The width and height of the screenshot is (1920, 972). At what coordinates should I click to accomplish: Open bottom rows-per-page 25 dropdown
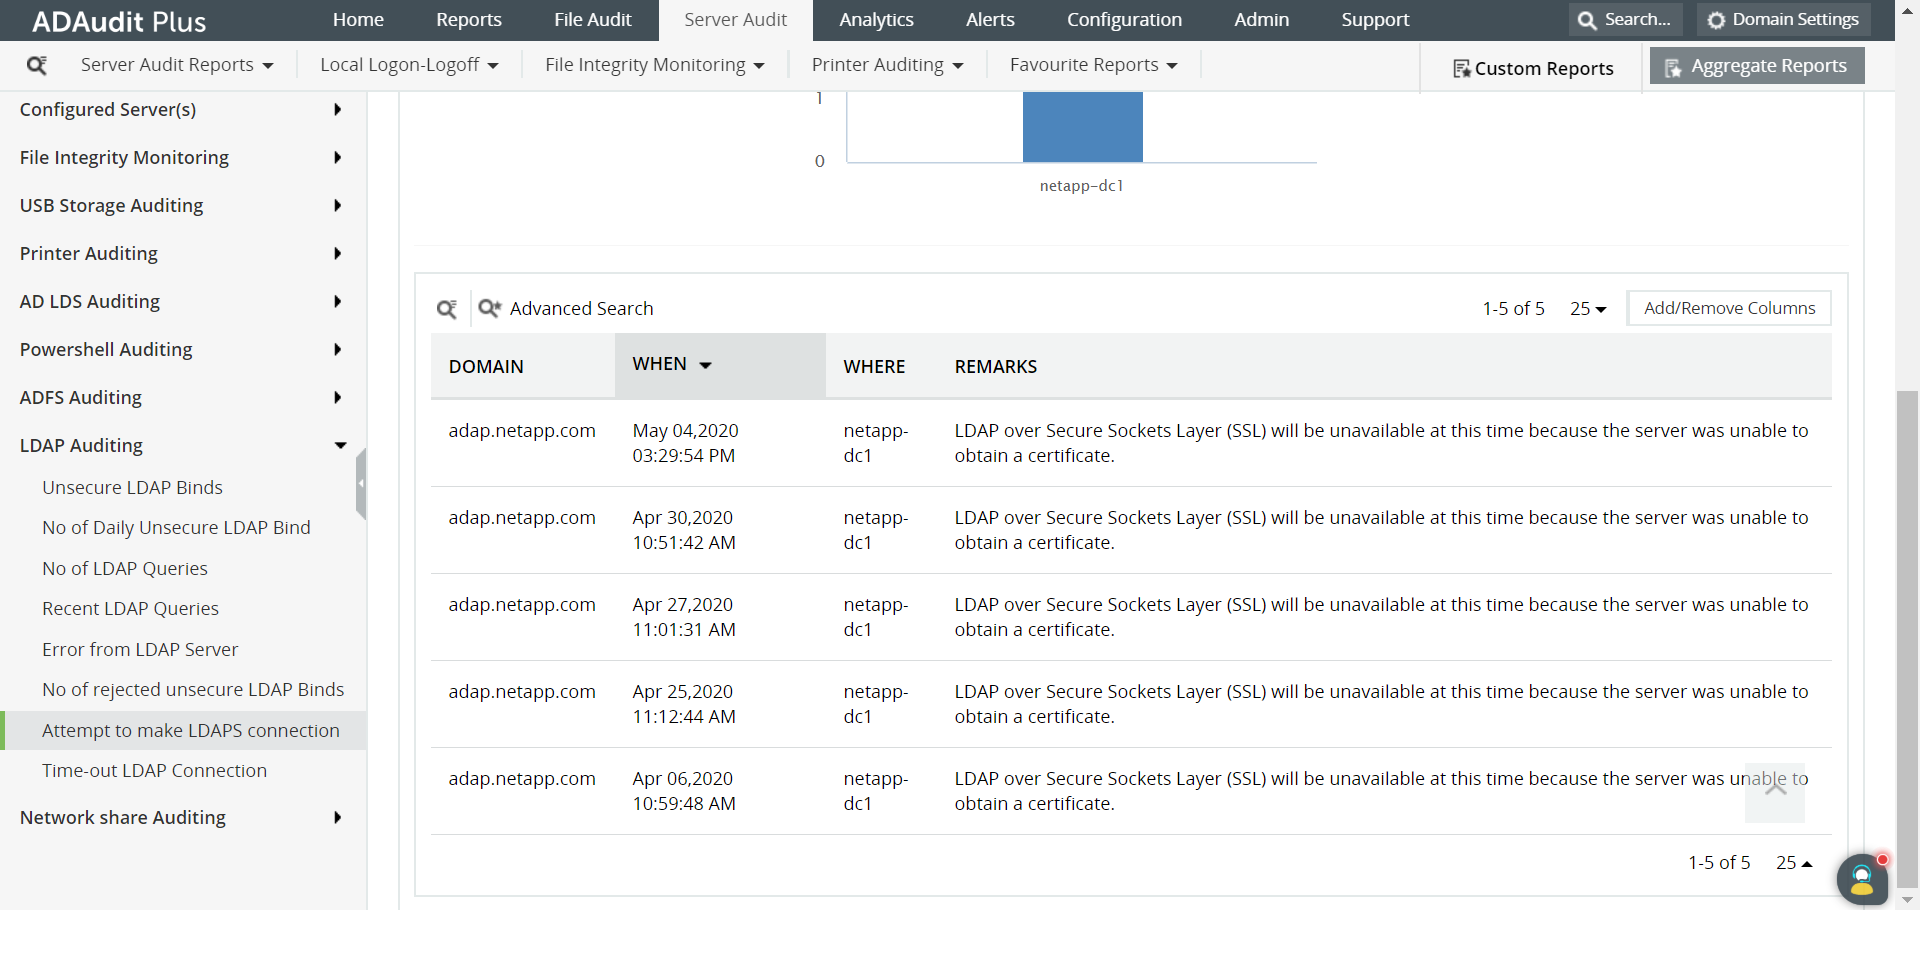coord(1794,862)
